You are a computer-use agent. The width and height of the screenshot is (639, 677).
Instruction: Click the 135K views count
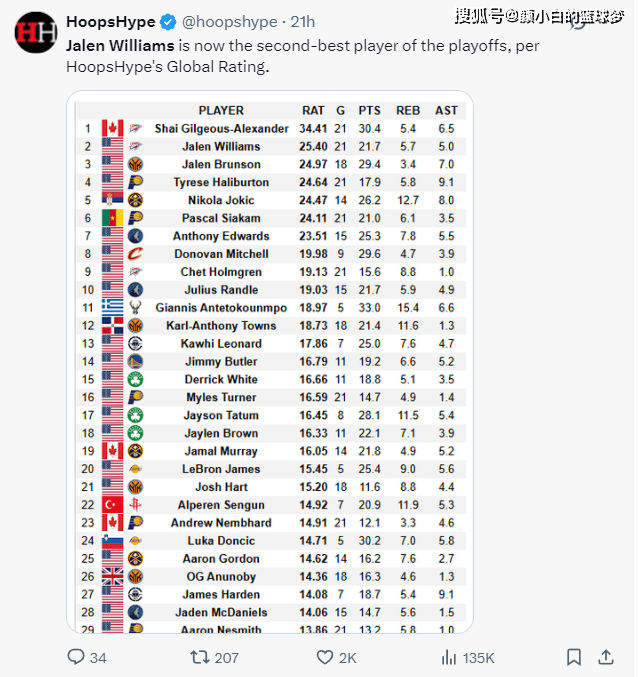(x=478, y=657)
